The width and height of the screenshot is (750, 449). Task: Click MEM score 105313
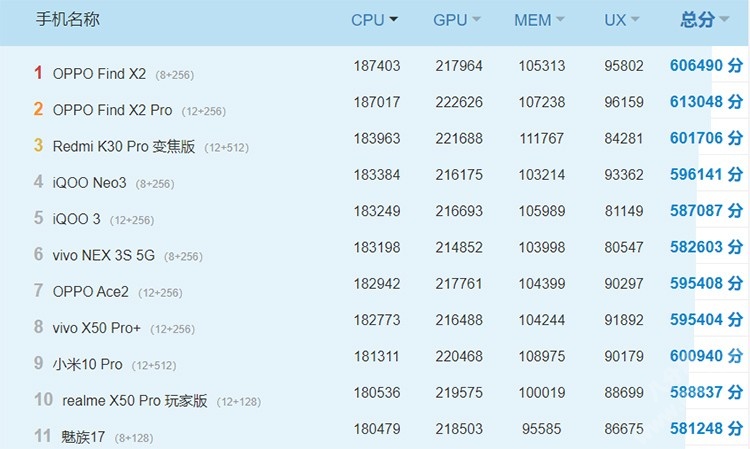coord(542,66)
